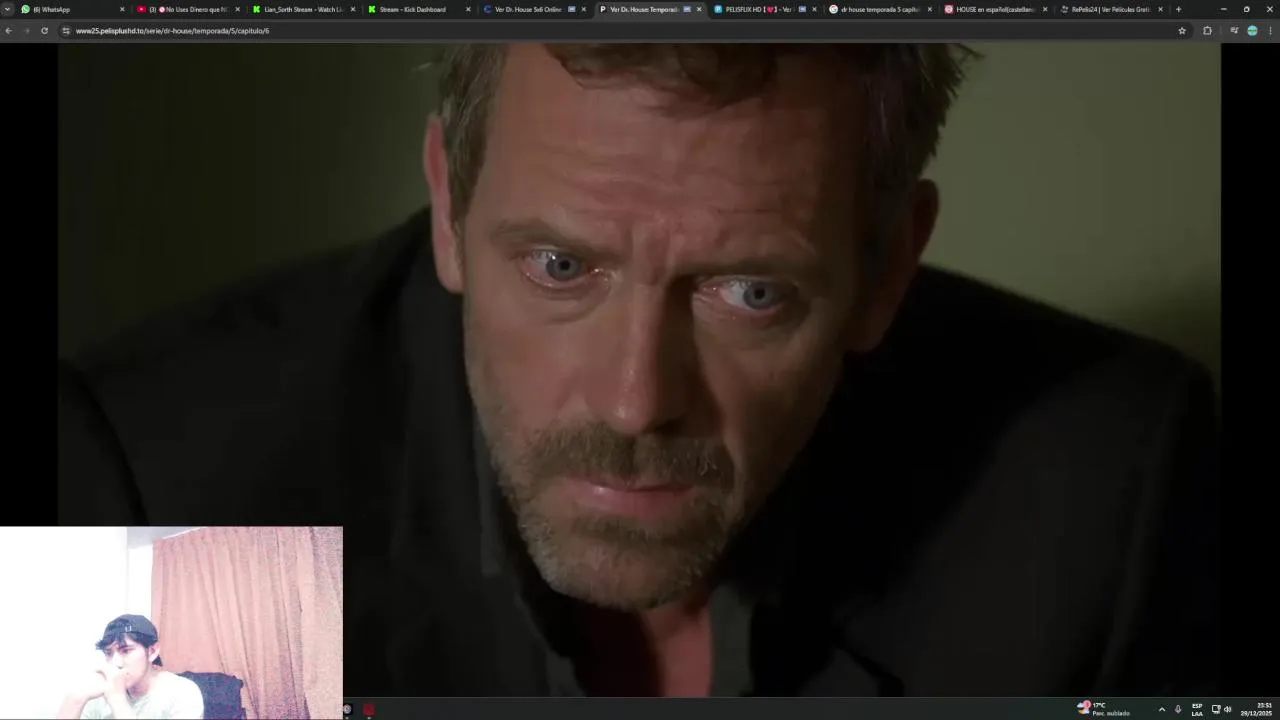Minimize the Chrome window
The width and height of the screenshot is (1280, 720).
tap(1223, 9)
